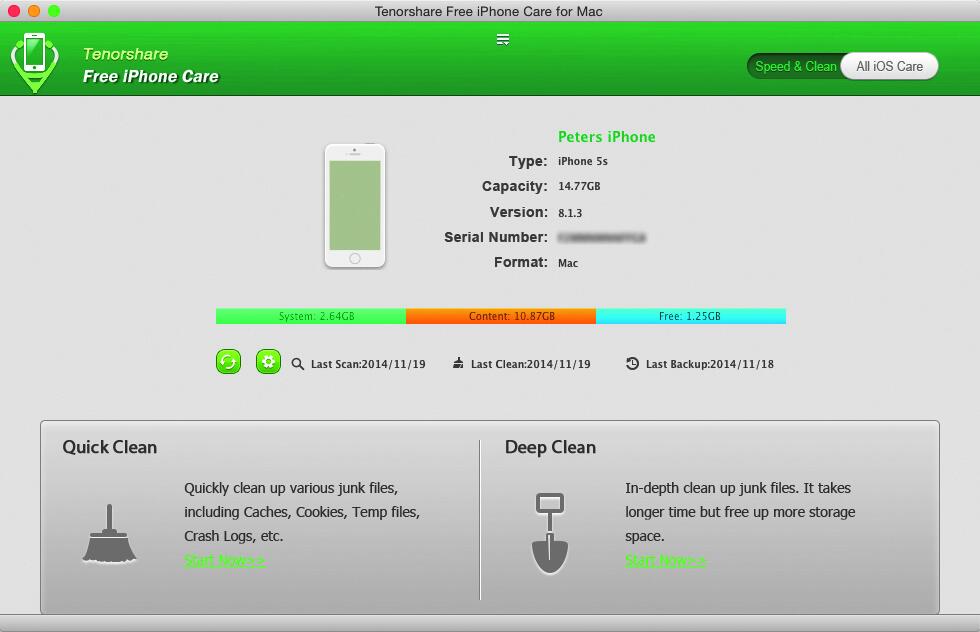Click the Quick Clean broom icon
Image resolution: width=980 pixels, height=632 pixels.
[109, 534]
